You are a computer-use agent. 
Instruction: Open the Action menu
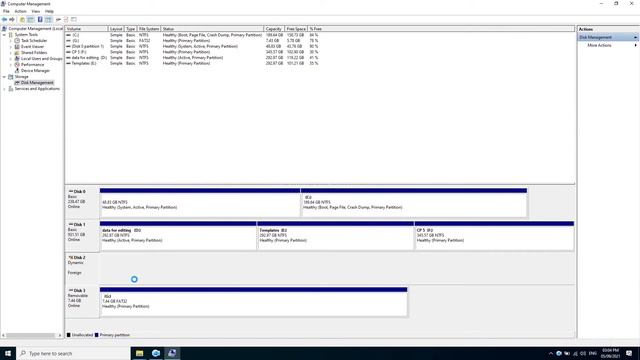tap(20, 11)
